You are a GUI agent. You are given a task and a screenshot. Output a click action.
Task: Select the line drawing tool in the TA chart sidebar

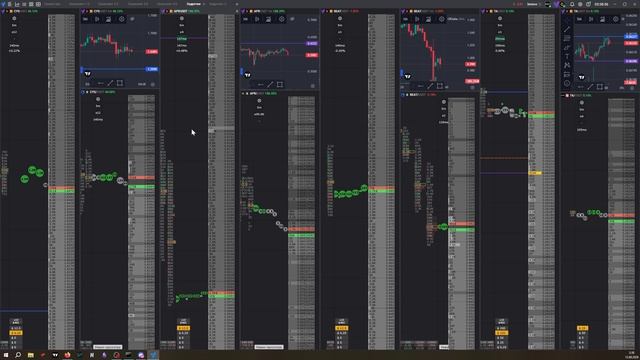(x=567, y=29)
